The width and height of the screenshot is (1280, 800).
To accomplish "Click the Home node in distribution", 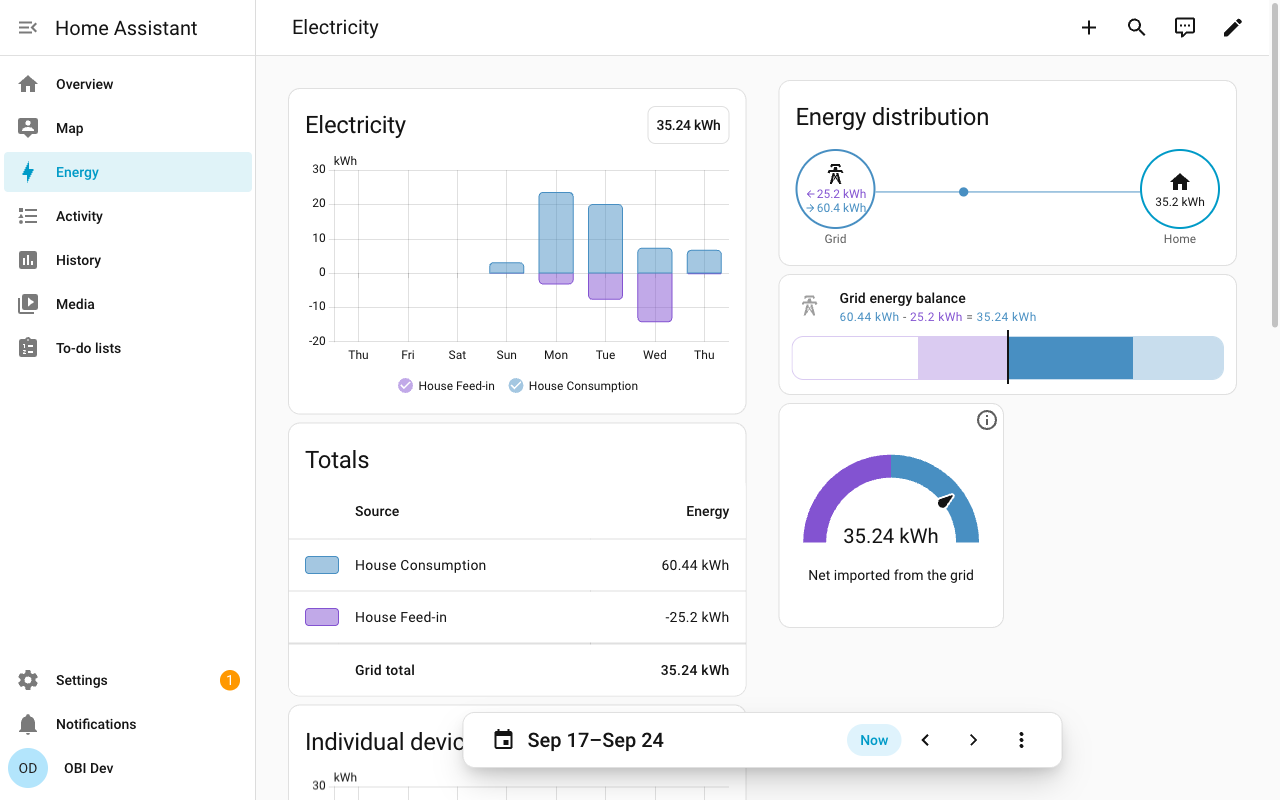I will click(x=1180, y=190).
